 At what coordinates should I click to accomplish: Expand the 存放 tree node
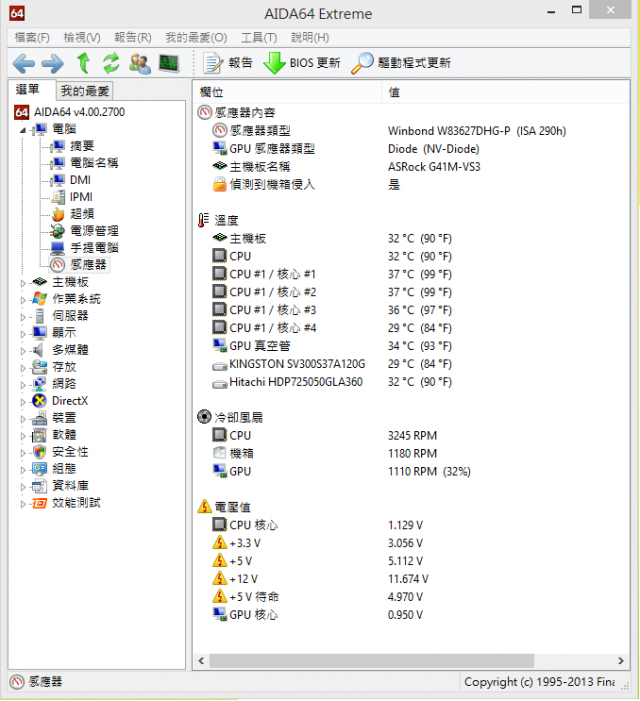pyautogui.click(x=23, y=367)
